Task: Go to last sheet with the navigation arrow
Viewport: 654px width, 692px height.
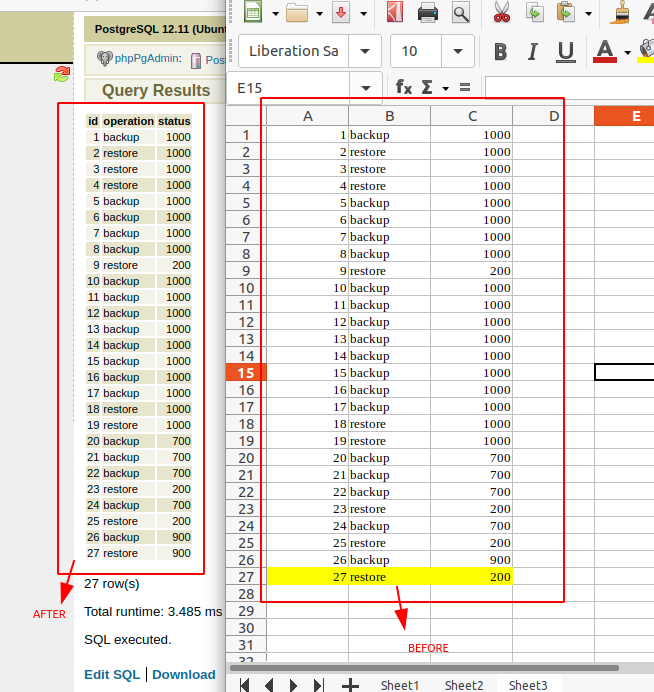Action: 318,685
